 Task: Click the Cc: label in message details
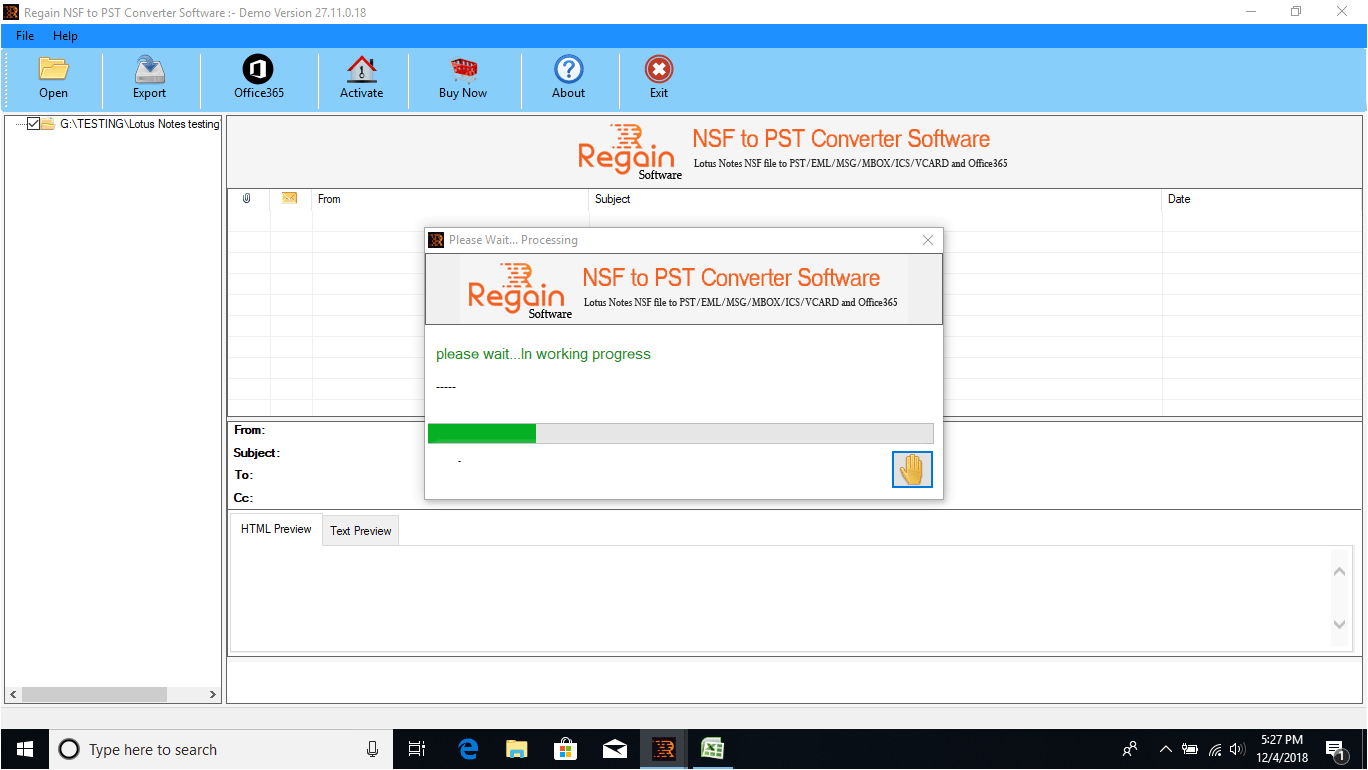click(243, 498)
